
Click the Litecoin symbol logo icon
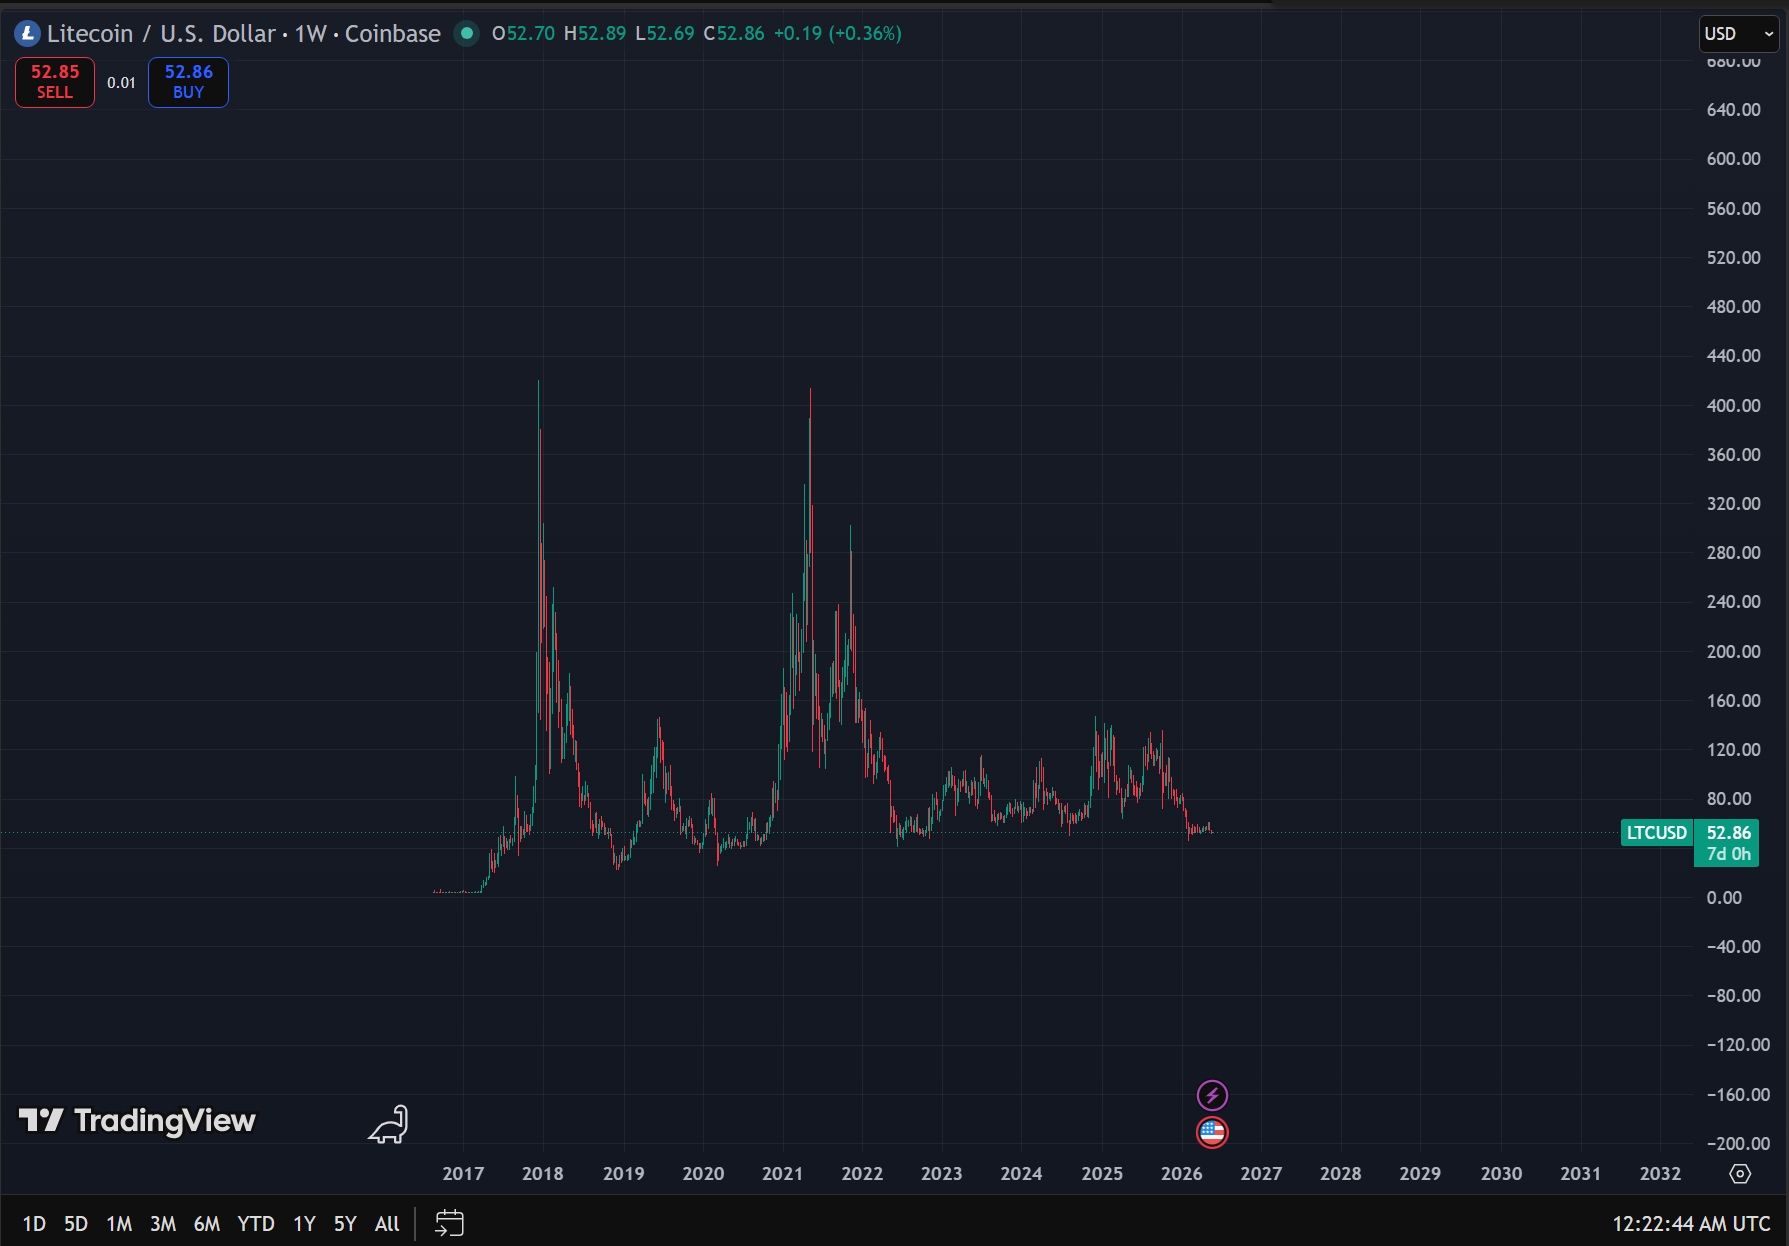tap(27, 34)
